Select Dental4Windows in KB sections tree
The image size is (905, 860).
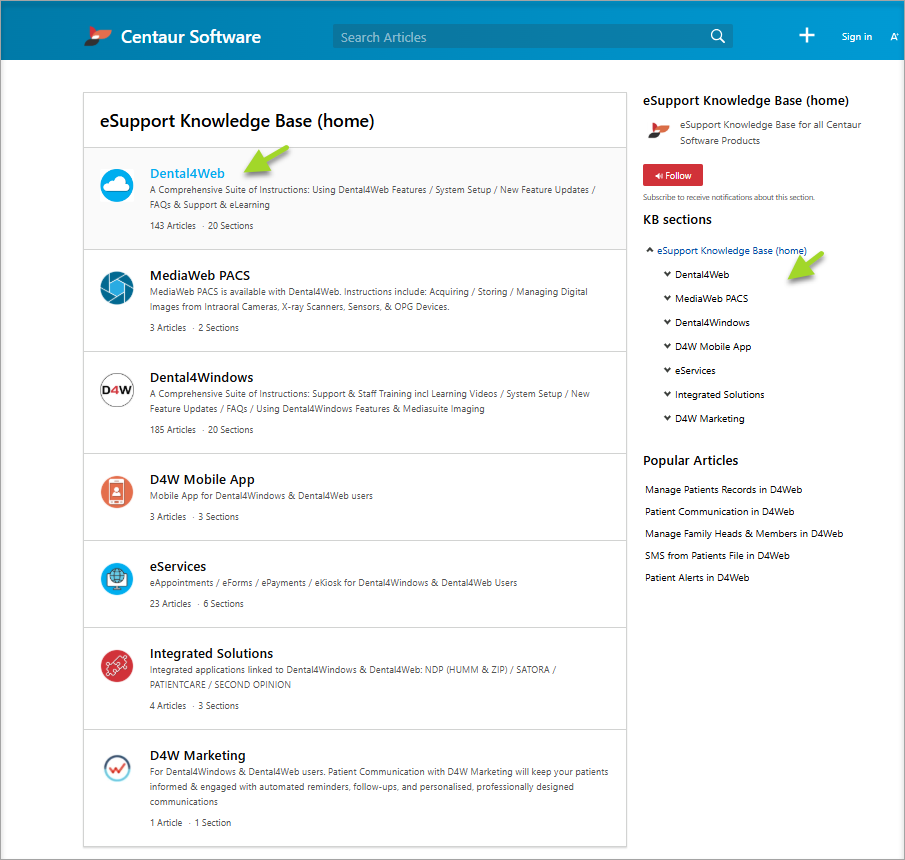tap(712, 323)
